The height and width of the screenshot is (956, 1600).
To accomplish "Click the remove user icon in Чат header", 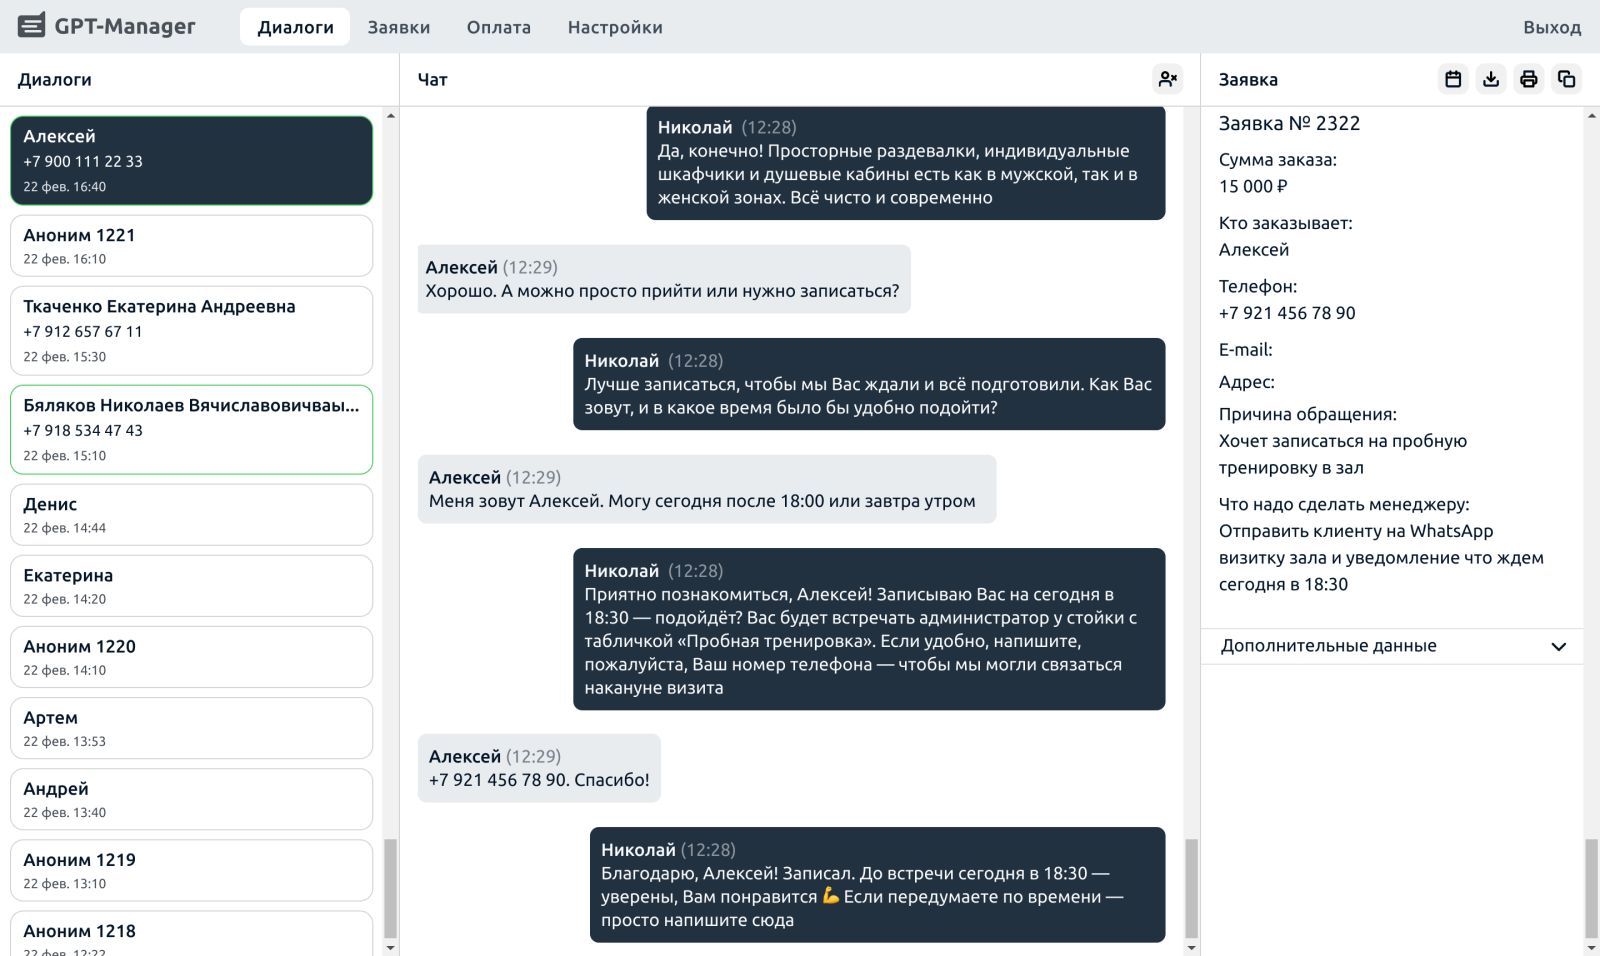I will [x=1167, y=79].
